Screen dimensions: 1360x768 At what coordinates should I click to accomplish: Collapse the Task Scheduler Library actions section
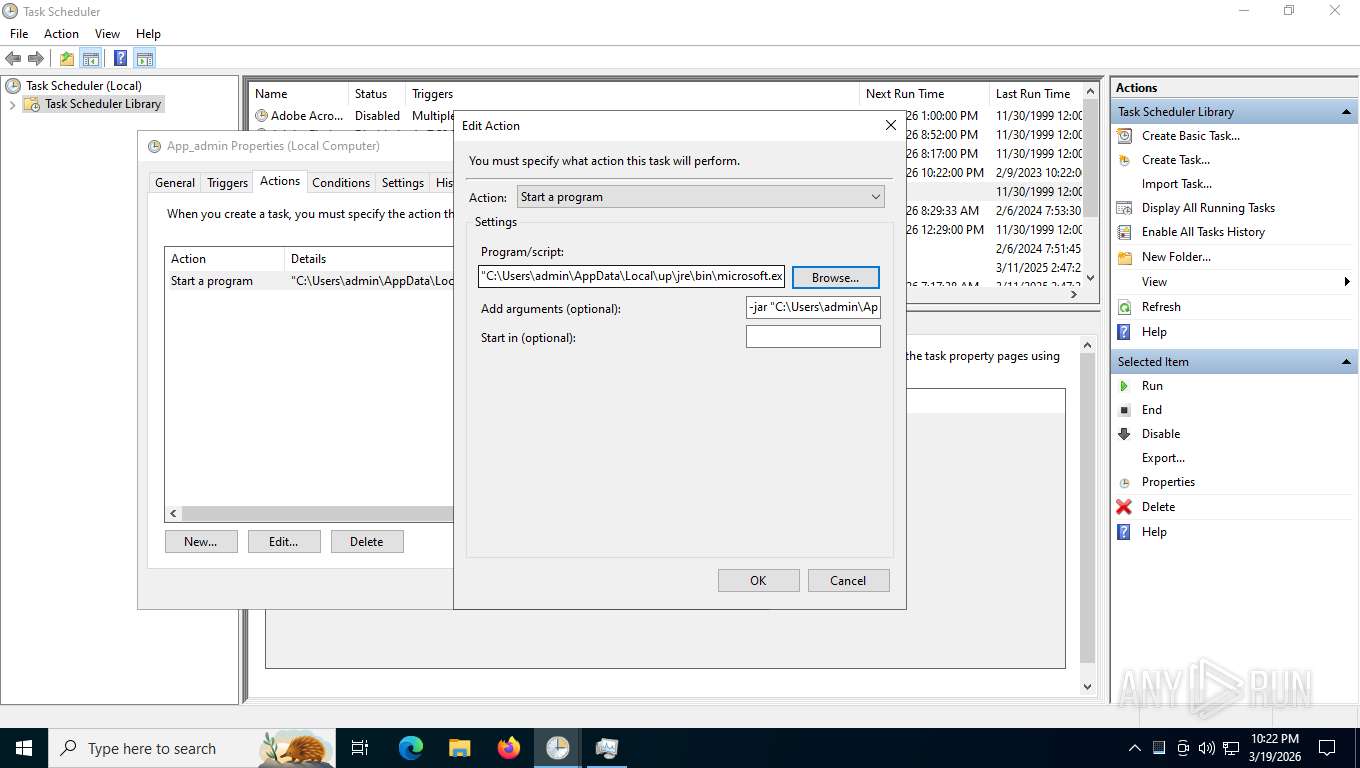pos(1346,112)
